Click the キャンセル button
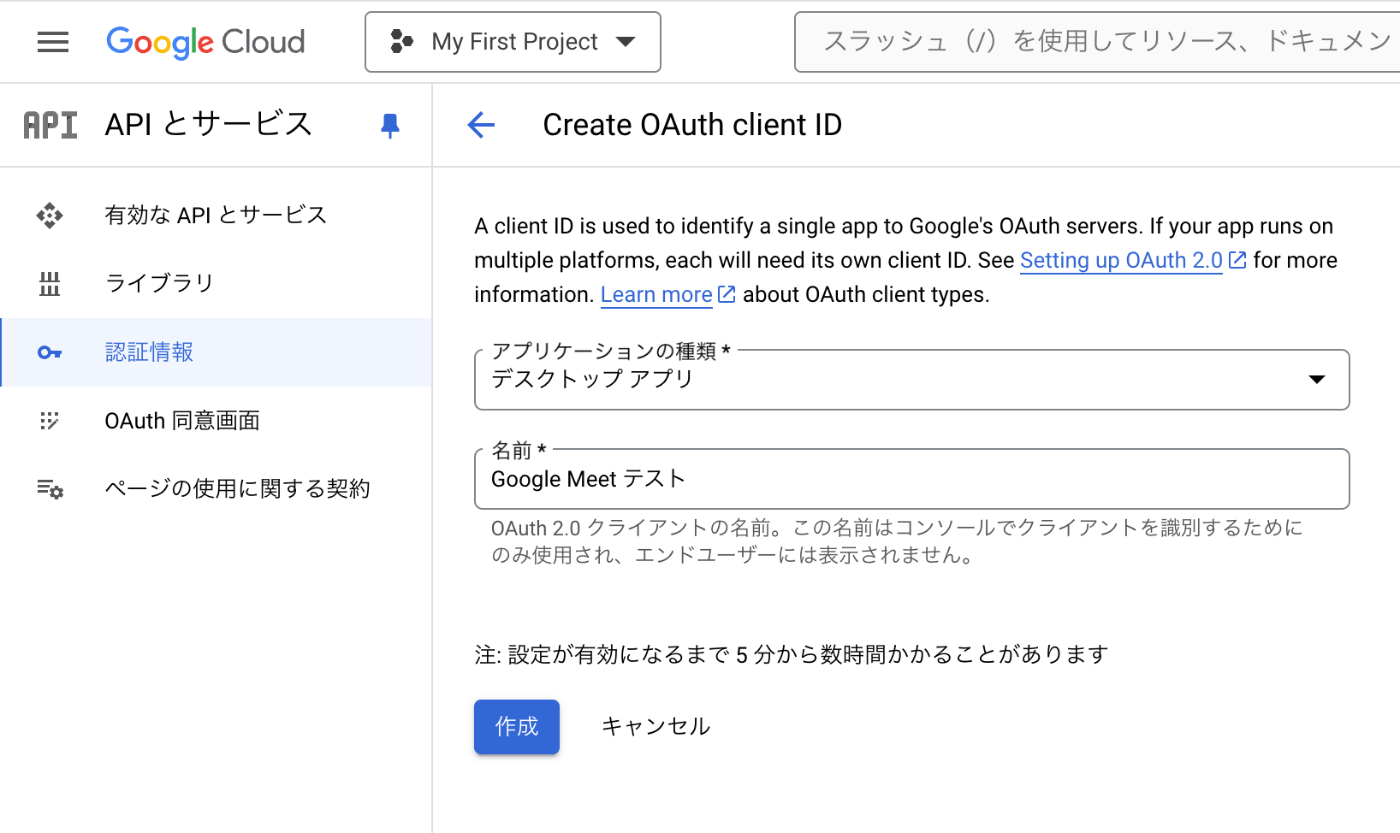The height and width of the screenshot is (833, 1400). [656, 727]
